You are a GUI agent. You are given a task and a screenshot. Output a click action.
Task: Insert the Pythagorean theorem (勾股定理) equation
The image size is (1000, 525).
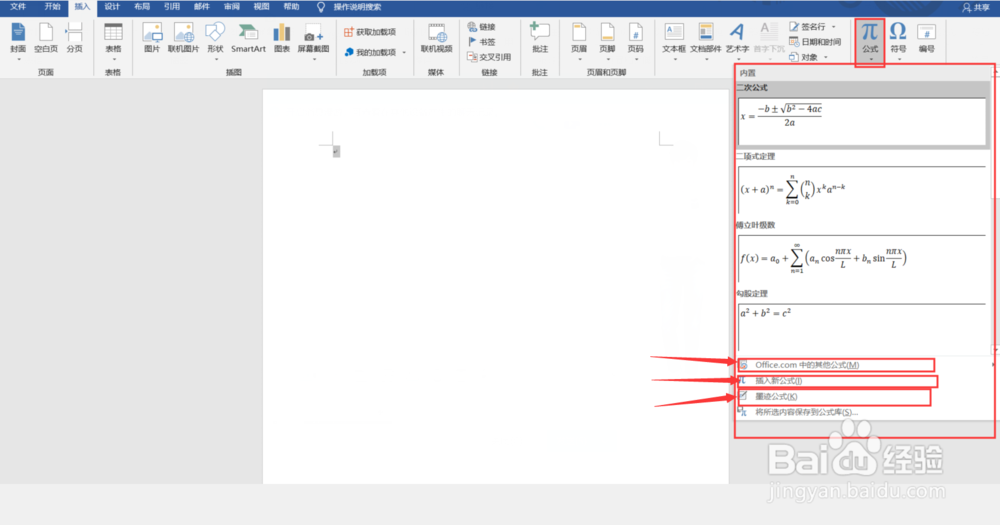pos(862,327)
